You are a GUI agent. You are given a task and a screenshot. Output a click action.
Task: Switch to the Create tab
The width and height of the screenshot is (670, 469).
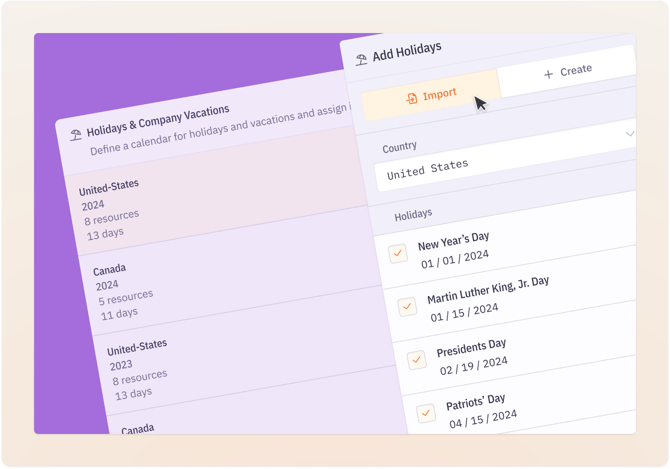[x=567, y=72]
